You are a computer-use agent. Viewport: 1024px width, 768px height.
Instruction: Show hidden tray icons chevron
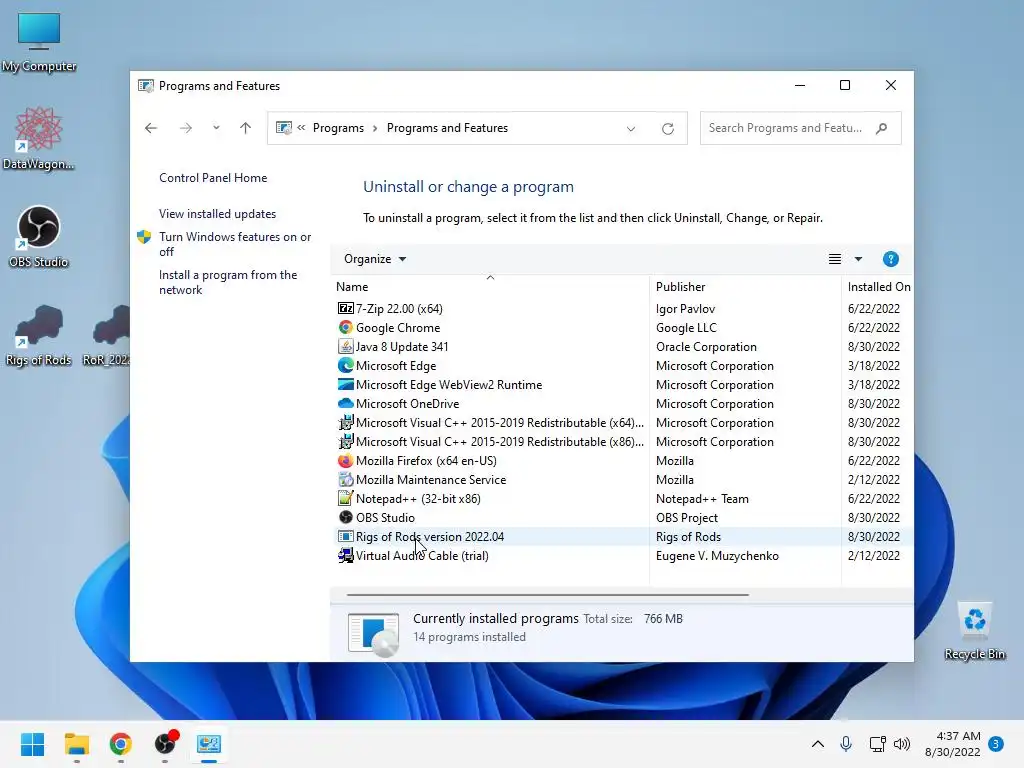818,744
